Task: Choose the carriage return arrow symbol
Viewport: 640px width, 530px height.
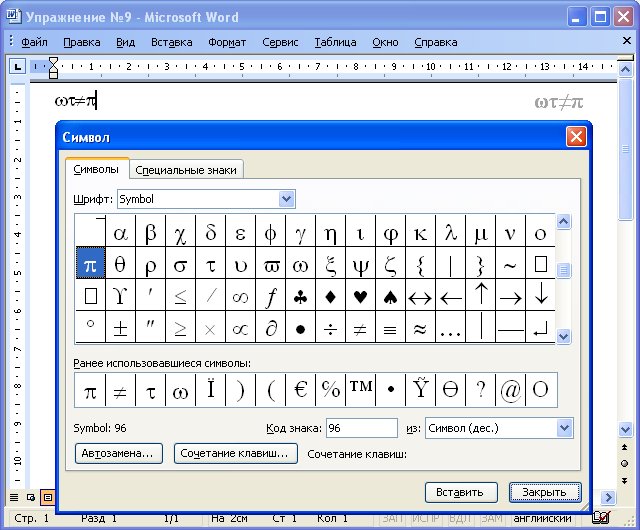Action: tap(540, 326)
